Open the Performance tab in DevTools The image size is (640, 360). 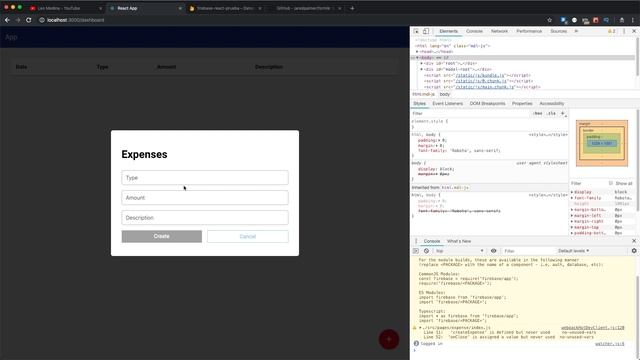tap(529, 31)
